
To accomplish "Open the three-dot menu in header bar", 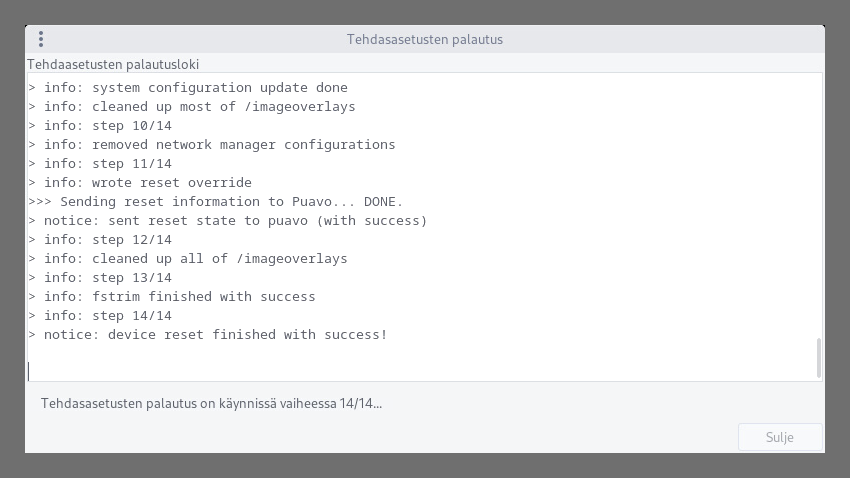I will pyautogui.click(x=40, y=39).
